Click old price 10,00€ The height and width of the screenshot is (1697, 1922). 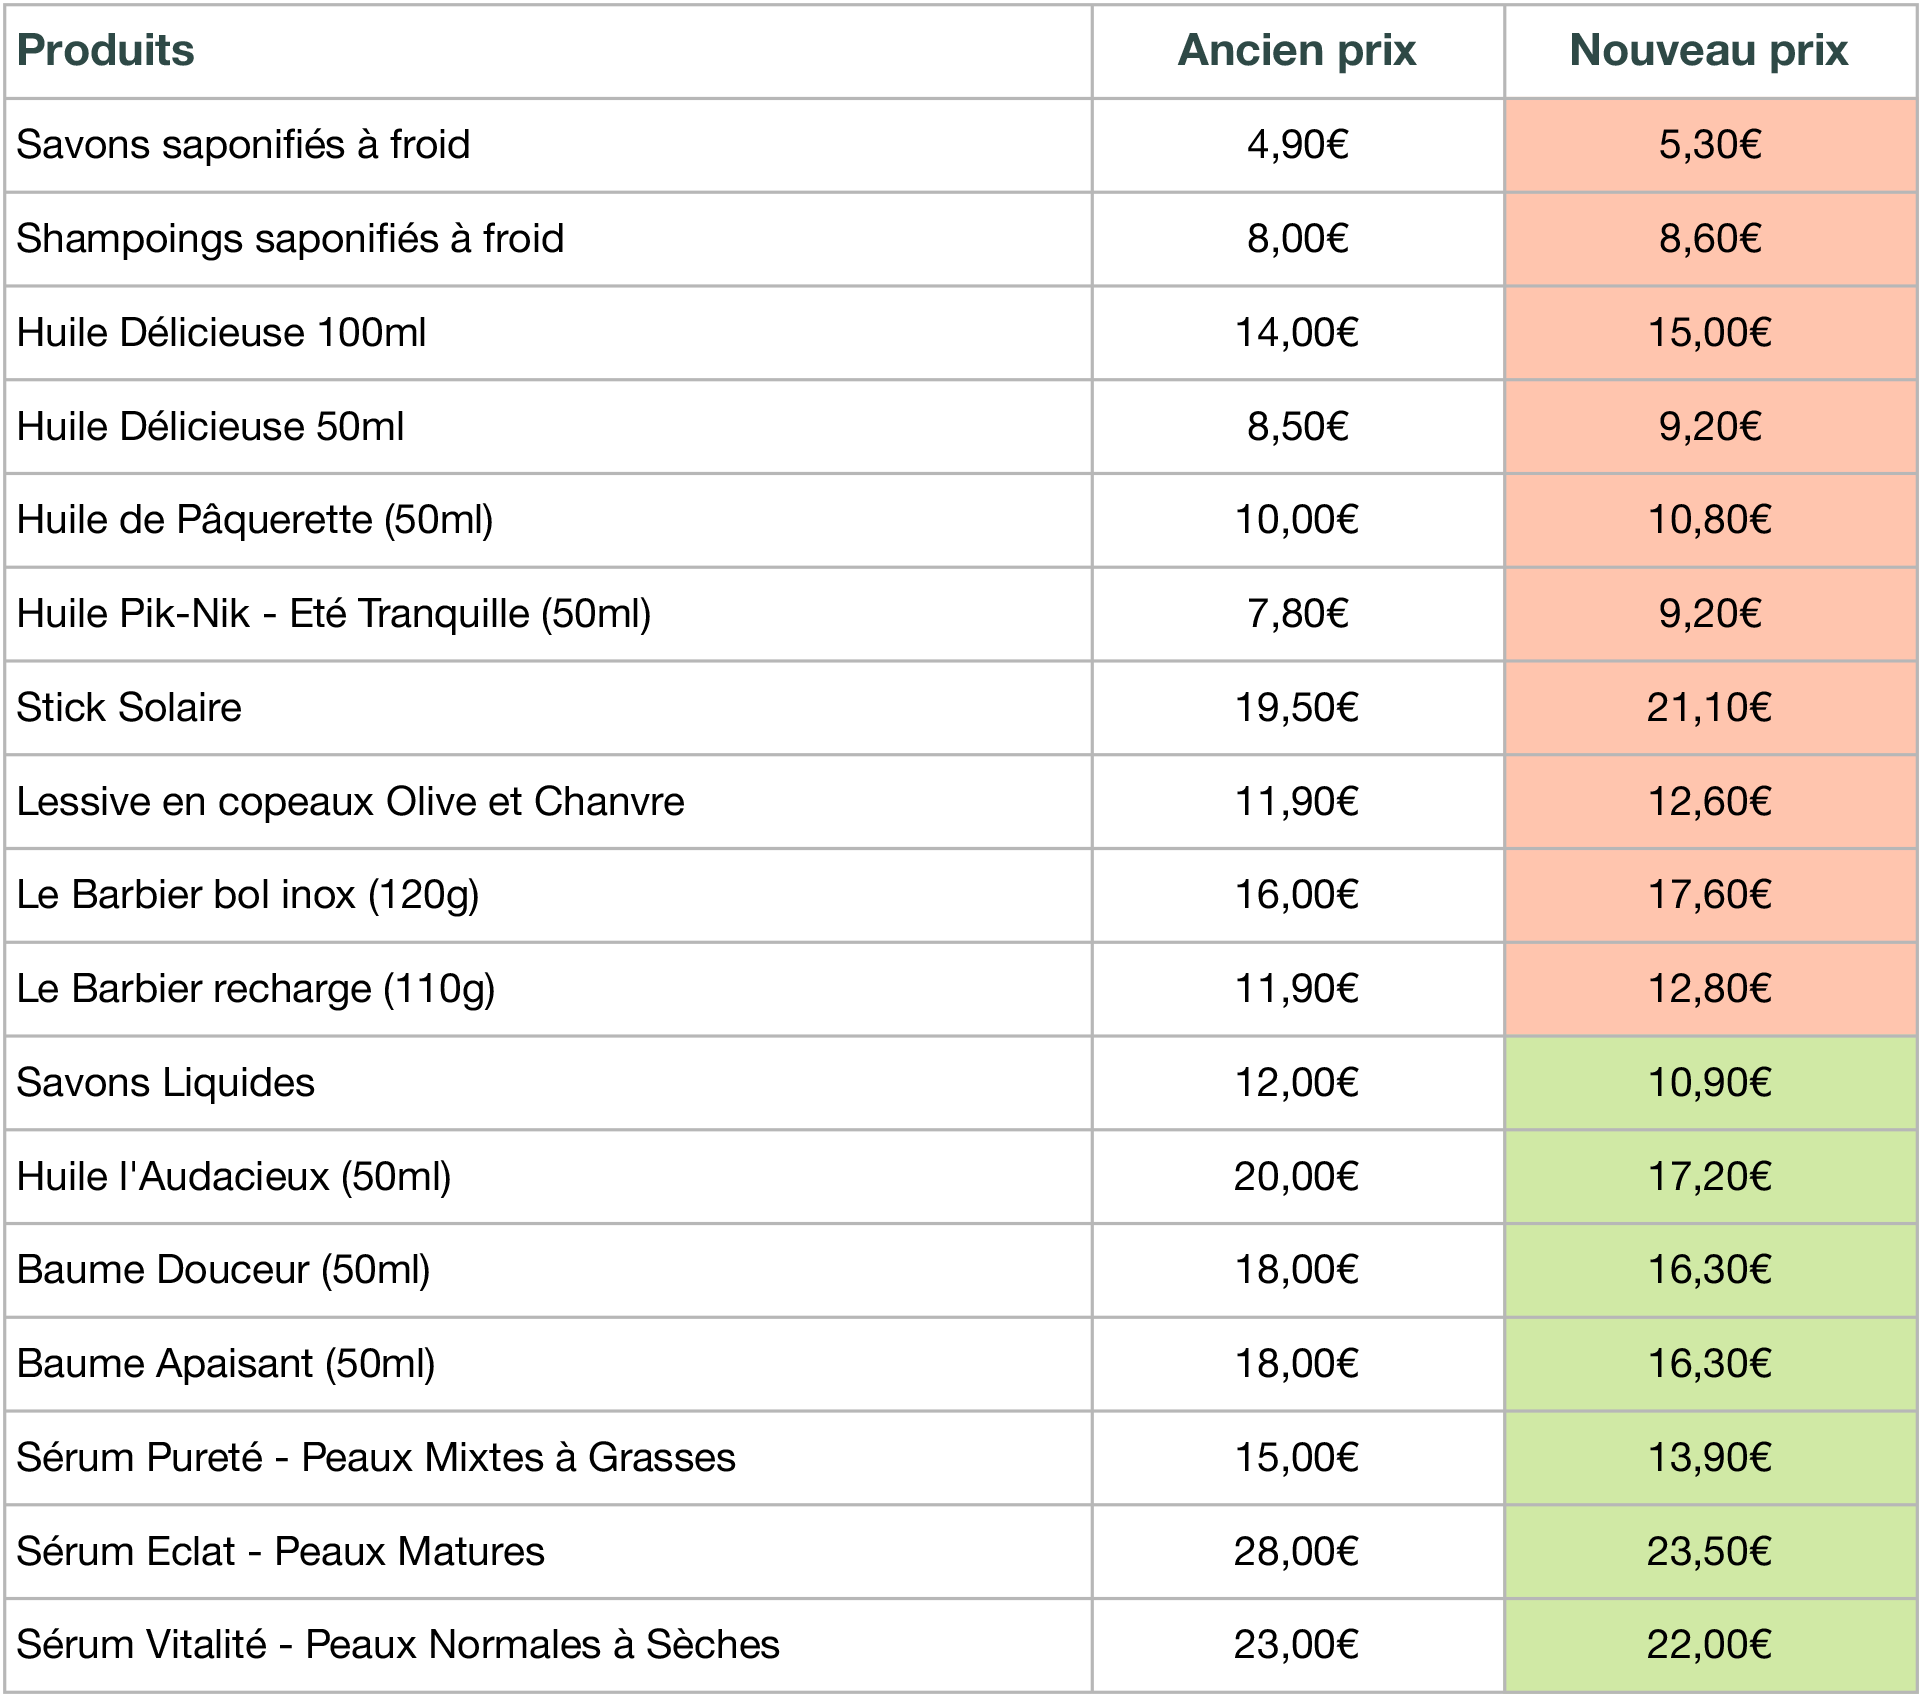(1297, 520)
